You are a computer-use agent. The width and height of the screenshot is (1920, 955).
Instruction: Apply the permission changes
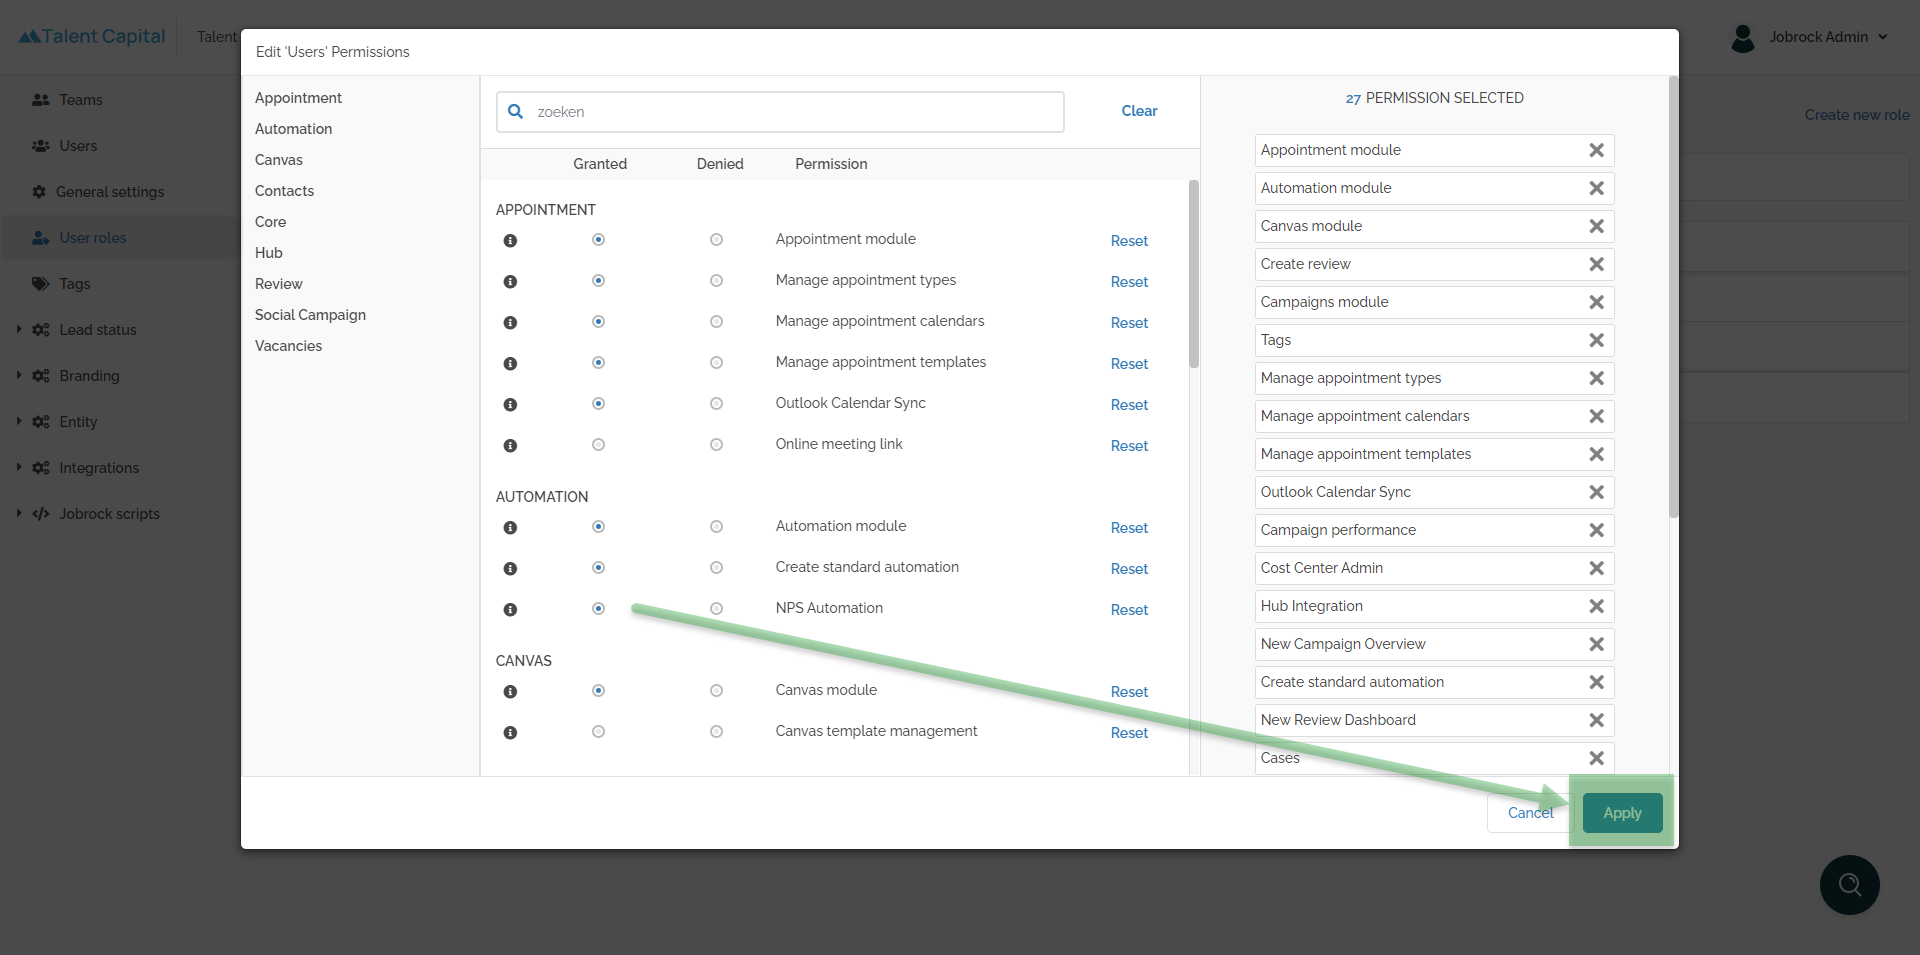(x=1622, y=813)
